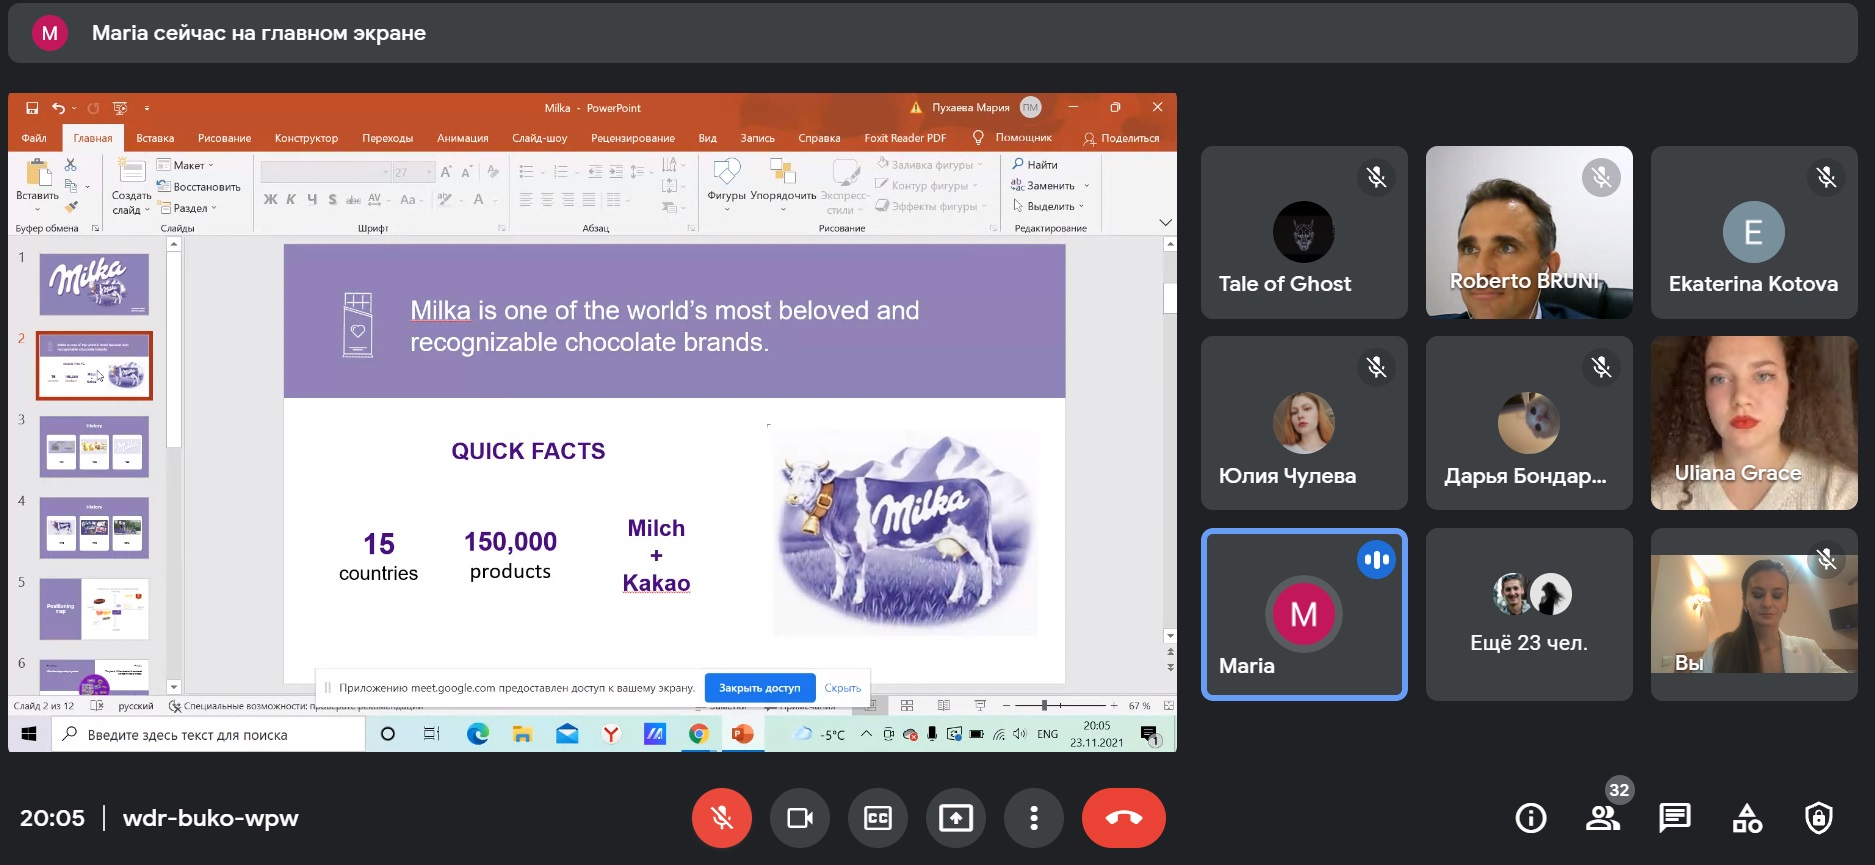Show participants list with the people icon
This screenshot has height=865, width=1875.
1603,818
